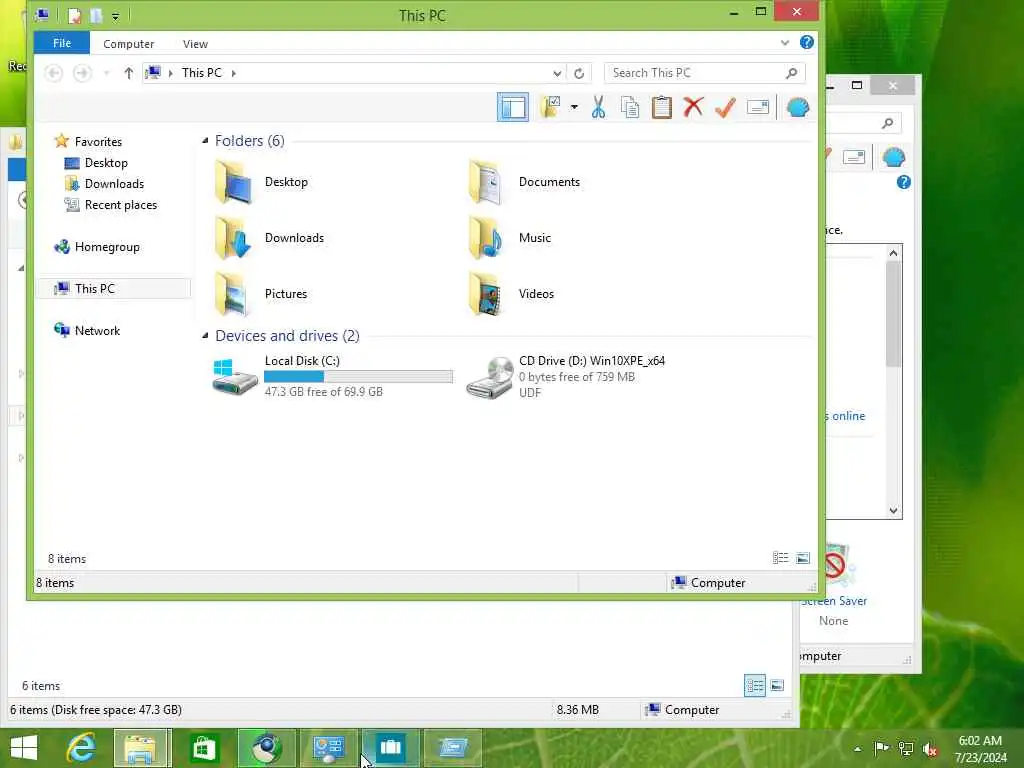This screenshot has width=1024, height=768.
Task: Expand the This PC breadcrumb arrow
Action: coord(234,73)
